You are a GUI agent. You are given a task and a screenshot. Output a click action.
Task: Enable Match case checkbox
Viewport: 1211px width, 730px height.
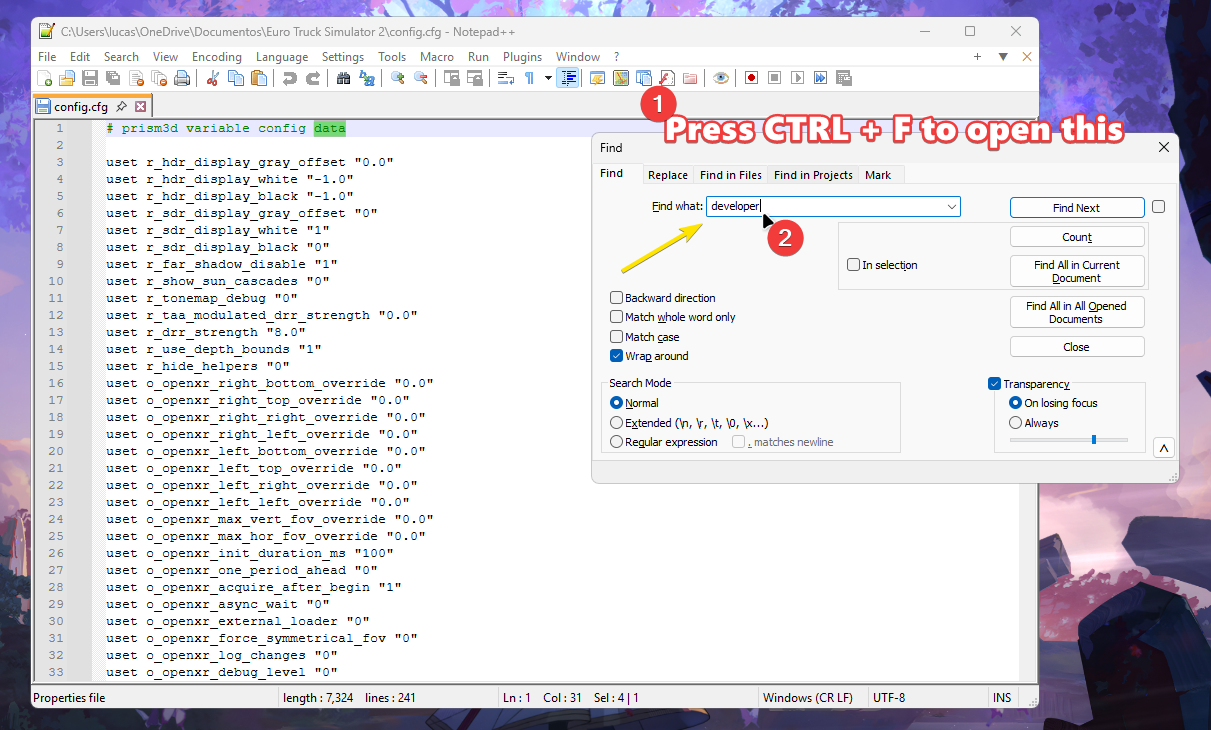[x=617, y=337]
